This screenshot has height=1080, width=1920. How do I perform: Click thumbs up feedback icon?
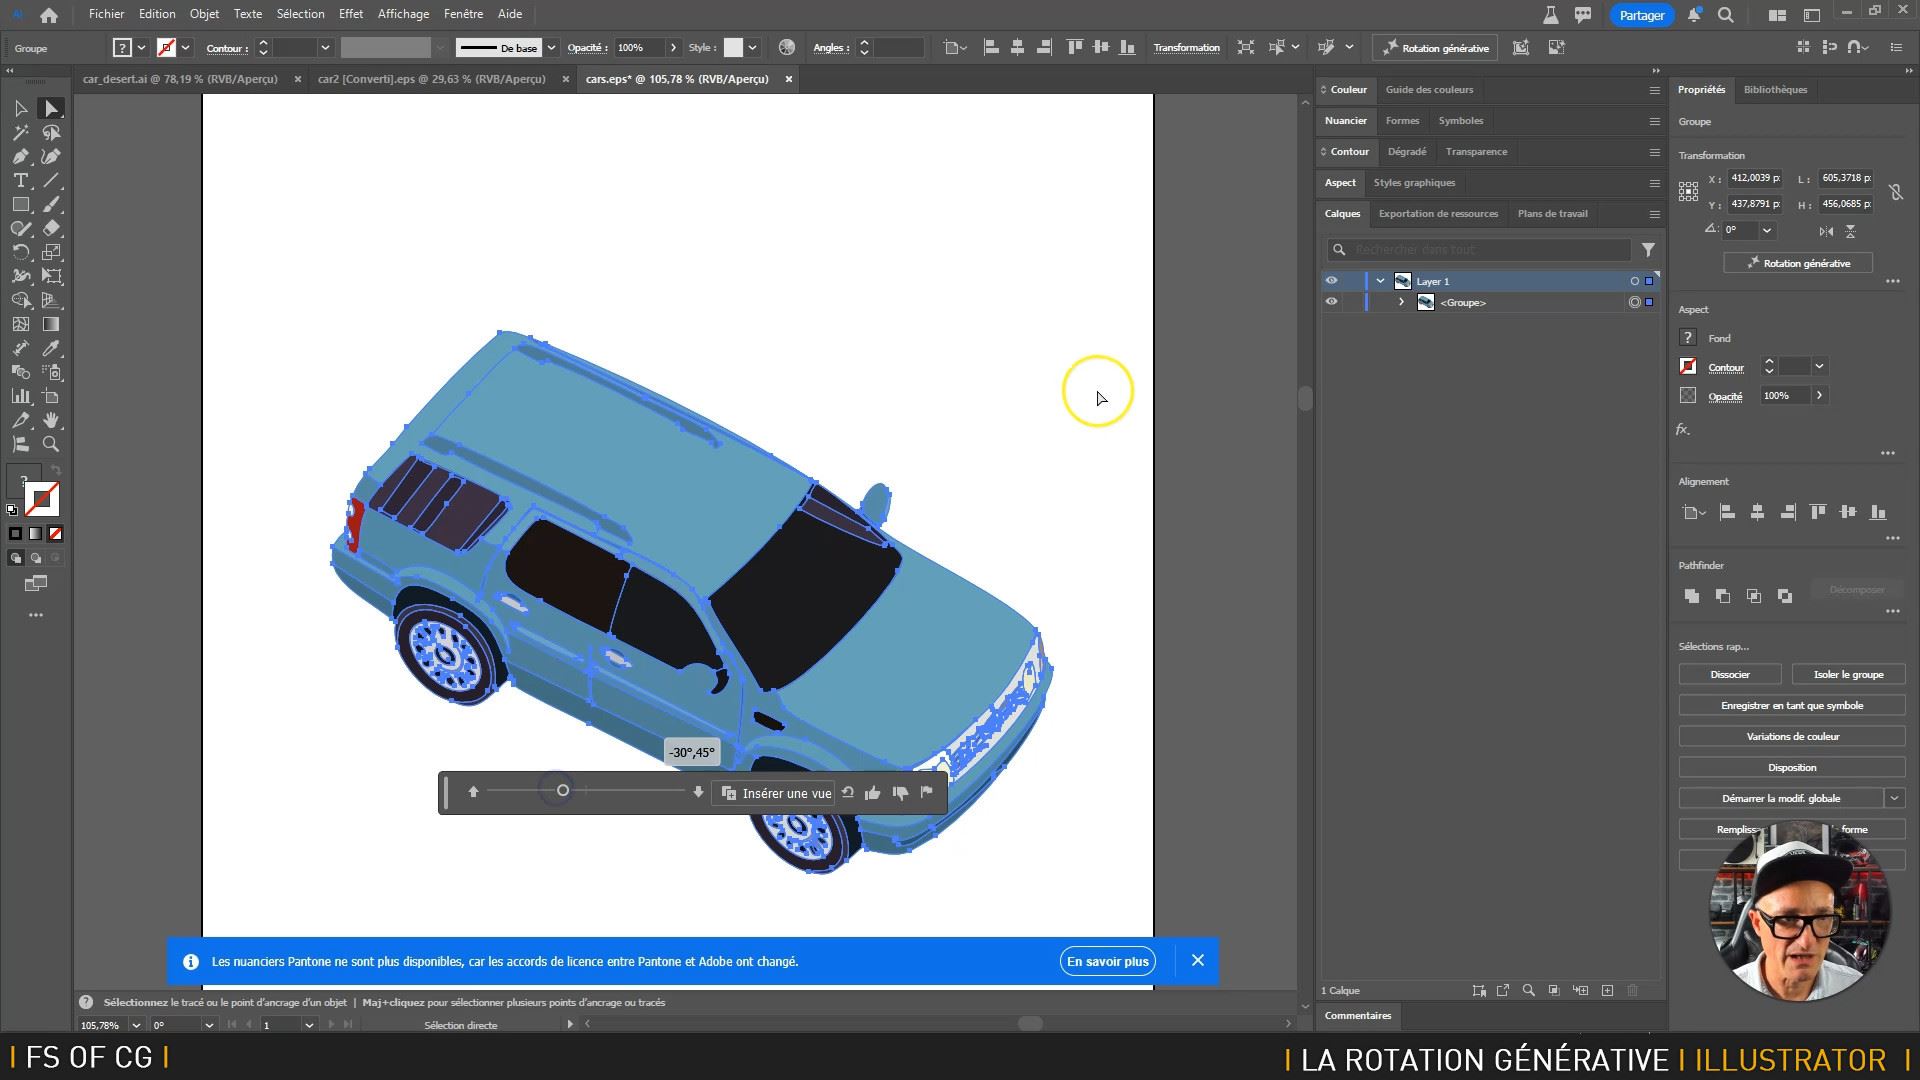[x=872, y=793]
